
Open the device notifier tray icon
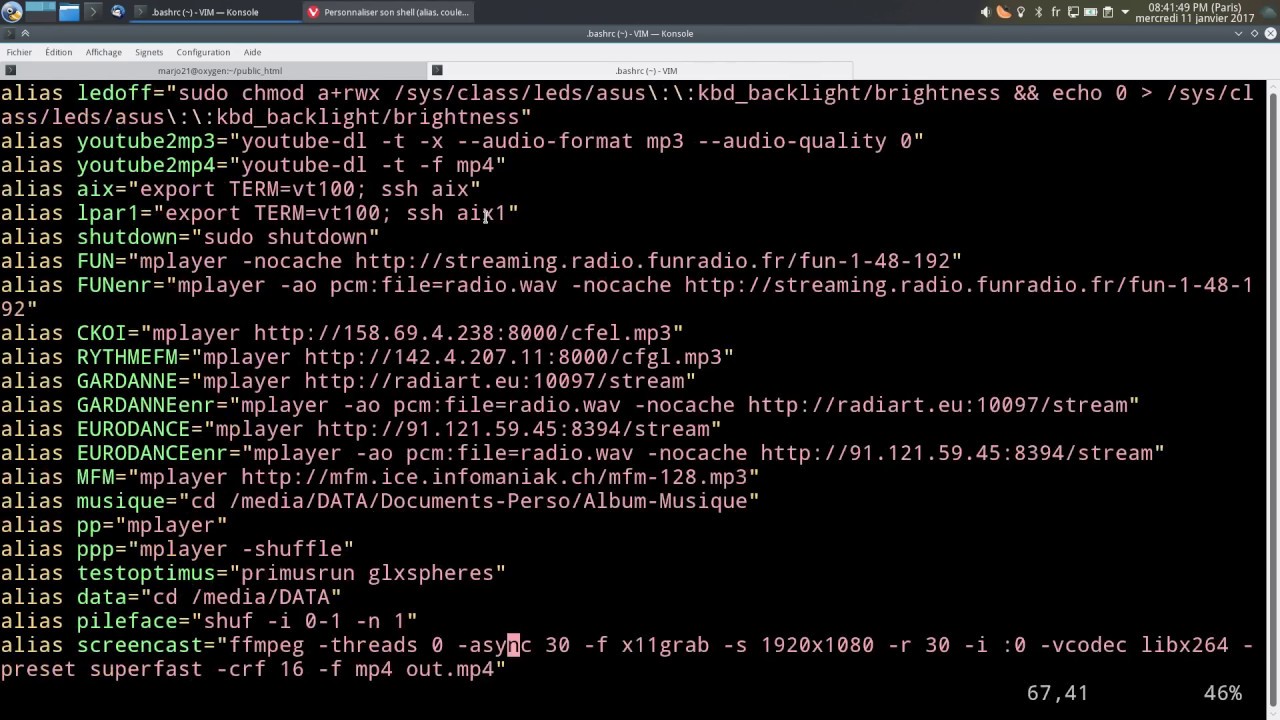click(x=1073, y=12)
